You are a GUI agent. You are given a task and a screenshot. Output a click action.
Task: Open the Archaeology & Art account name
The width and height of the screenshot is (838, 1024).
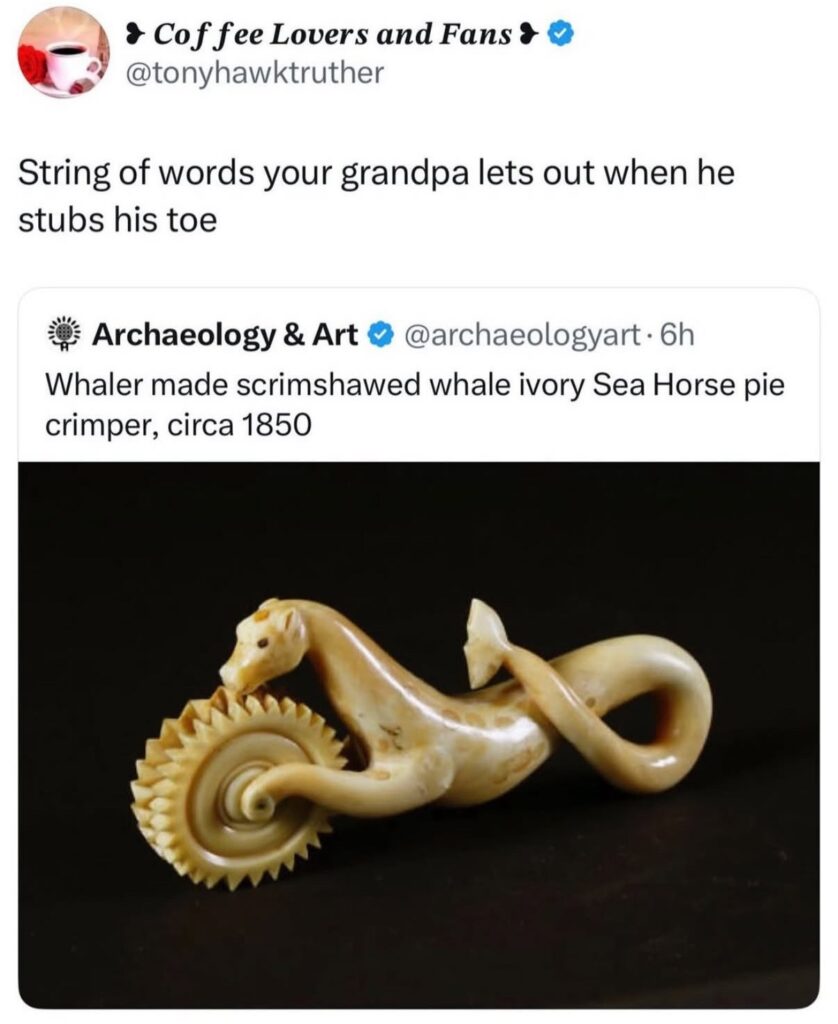pyautogui.click(x=225, y=335)
